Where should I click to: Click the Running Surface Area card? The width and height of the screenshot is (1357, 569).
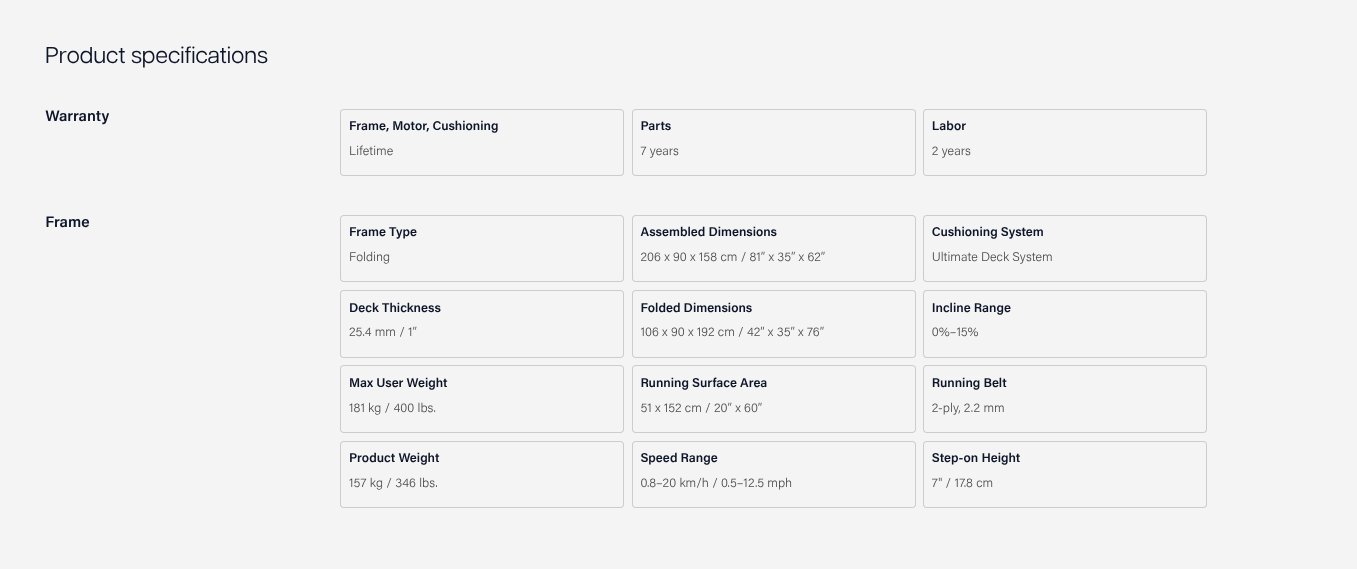pyautogui.click(x=773, y=398)
